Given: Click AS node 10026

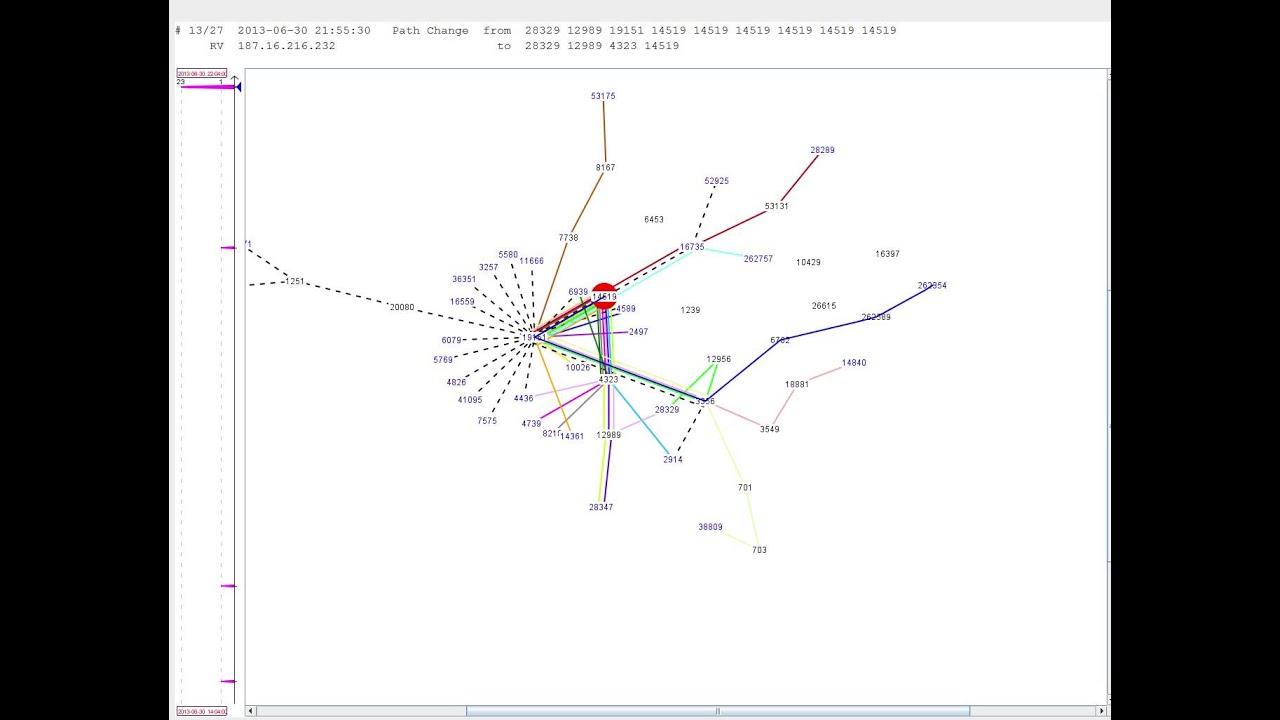Looking at the screenshot, I should pyautogui.click(x=578, y=368).
